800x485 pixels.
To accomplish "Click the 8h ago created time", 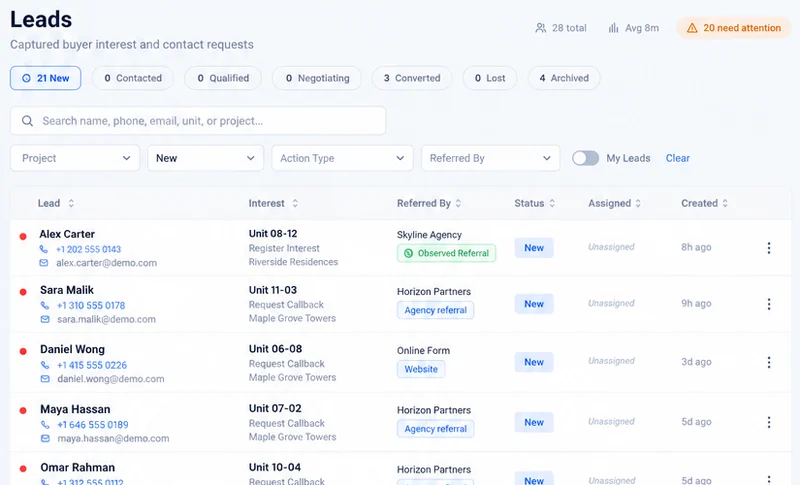I will coord(696,247).
